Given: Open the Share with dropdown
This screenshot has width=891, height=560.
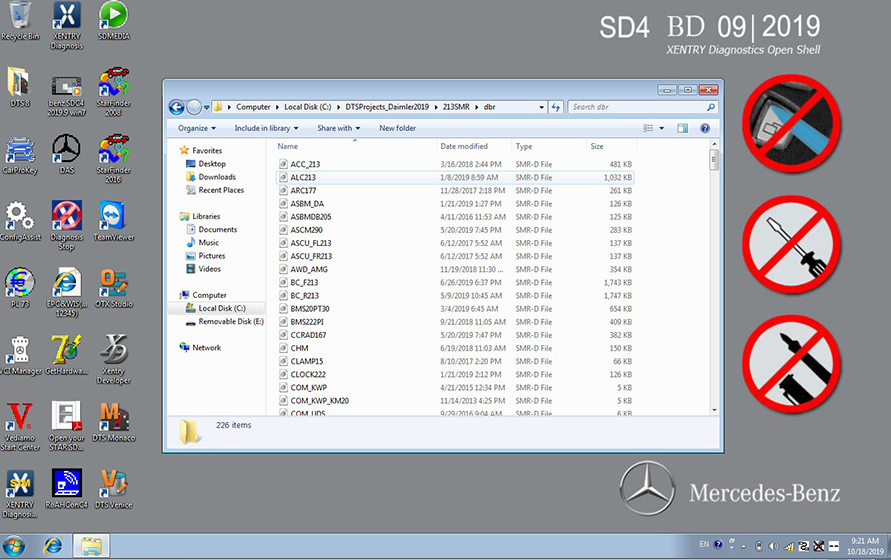Looking at the screenshot, I should [339, 128].
